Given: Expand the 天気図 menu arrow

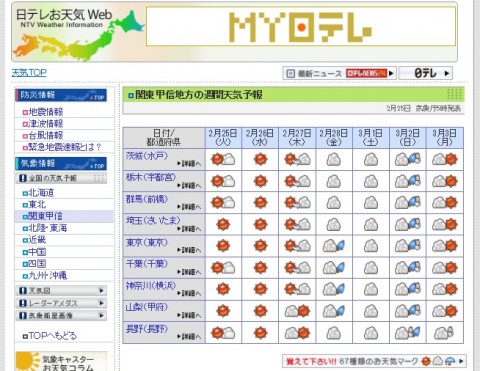Looking at the screenshot, I should click(x=101, y=291).
